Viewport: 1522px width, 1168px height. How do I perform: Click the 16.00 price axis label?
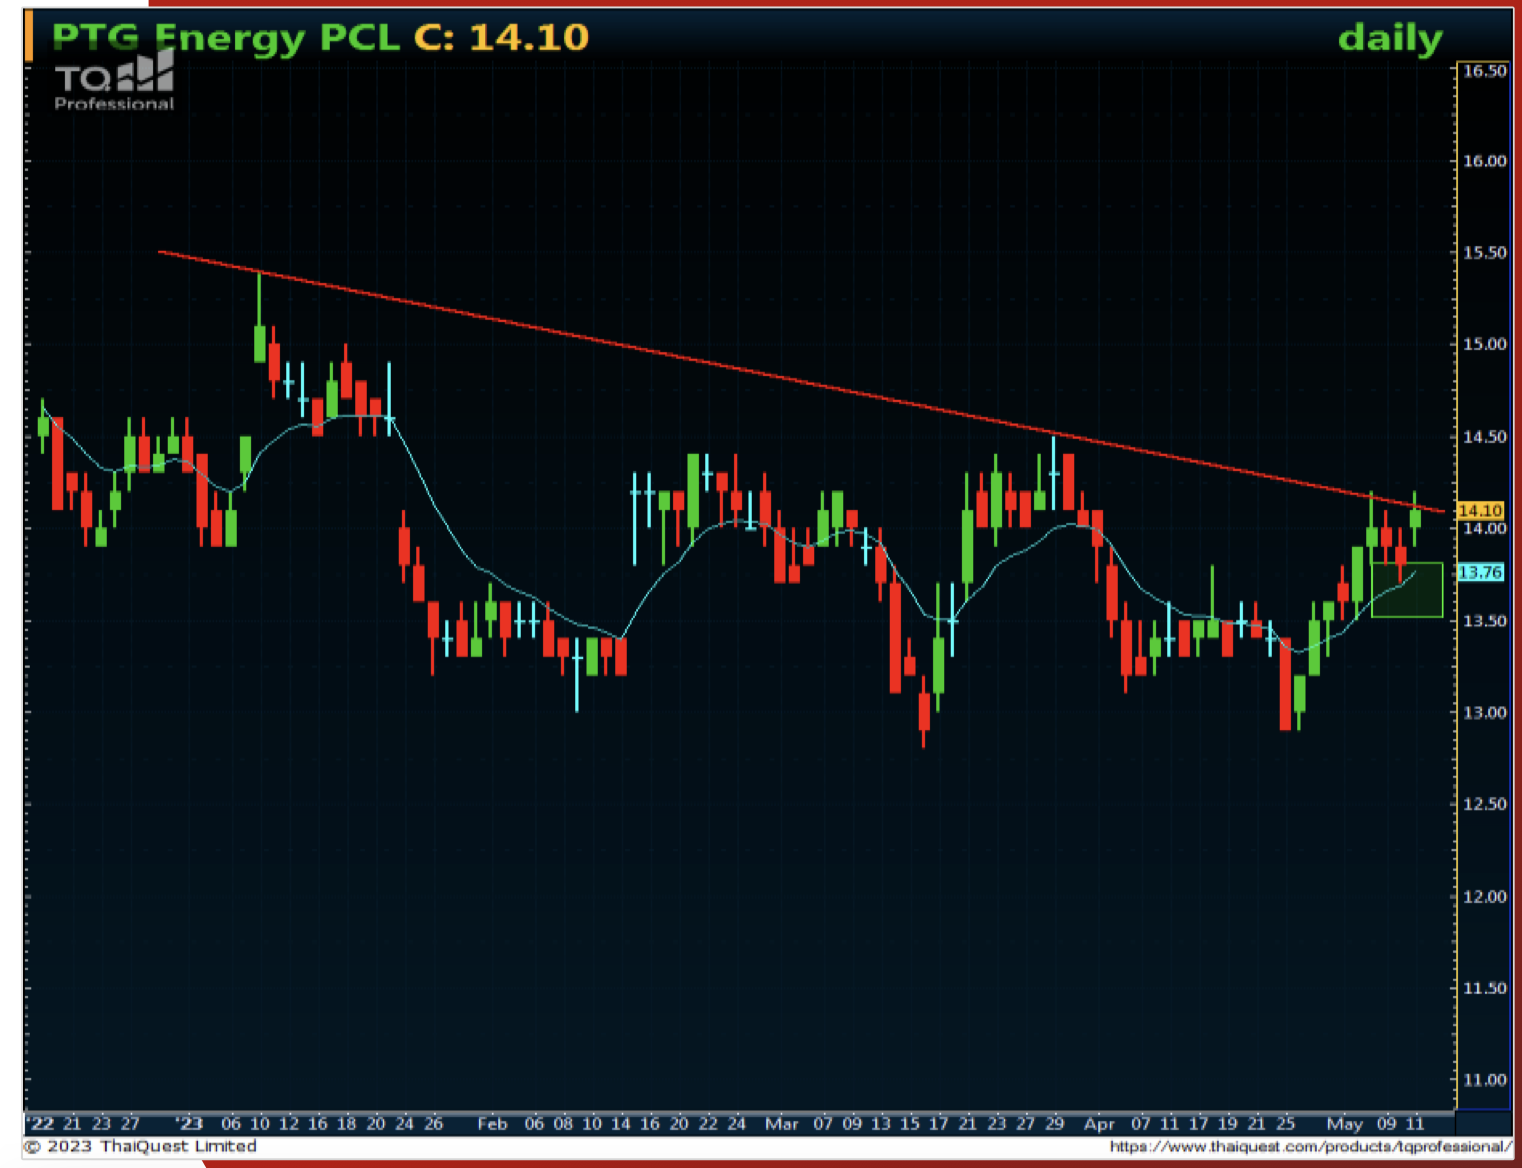point(1484,161)
